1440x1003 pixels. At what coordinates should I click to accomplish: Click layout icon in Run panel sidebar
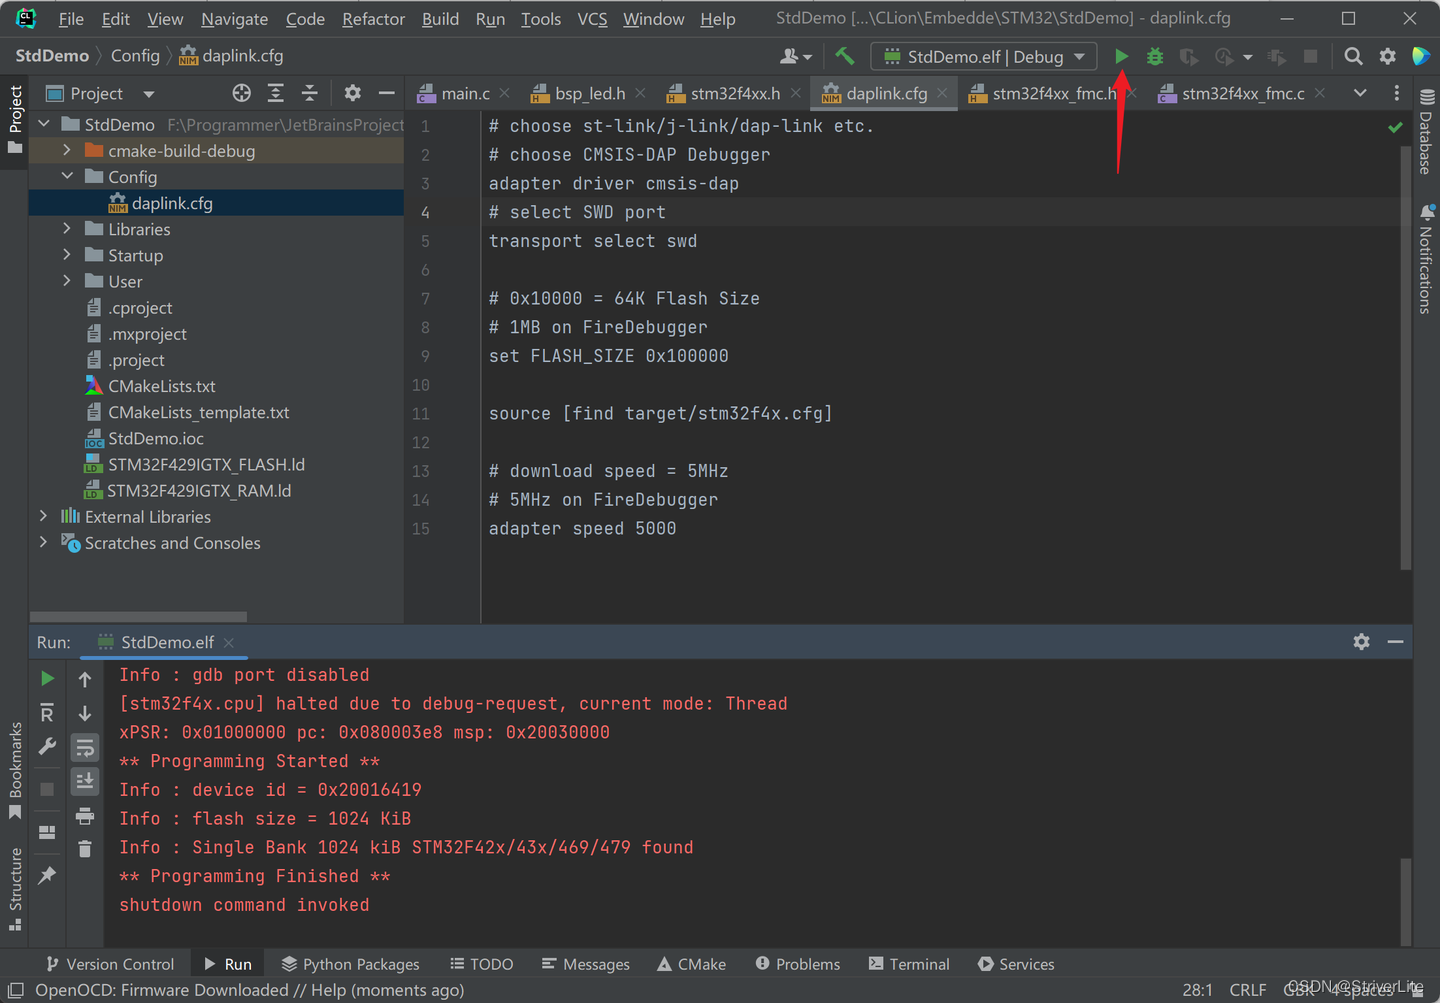(x=47, y=832)
